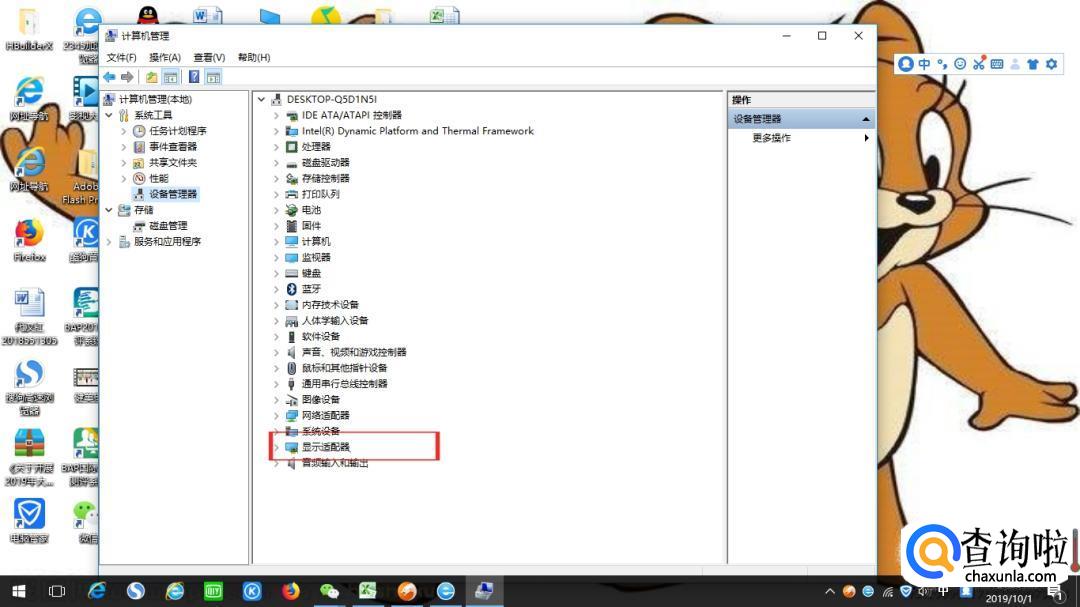Click the 计算机管理(本地) root item
The height and width of the screenshot is (607, 1080).
(155, 99)
